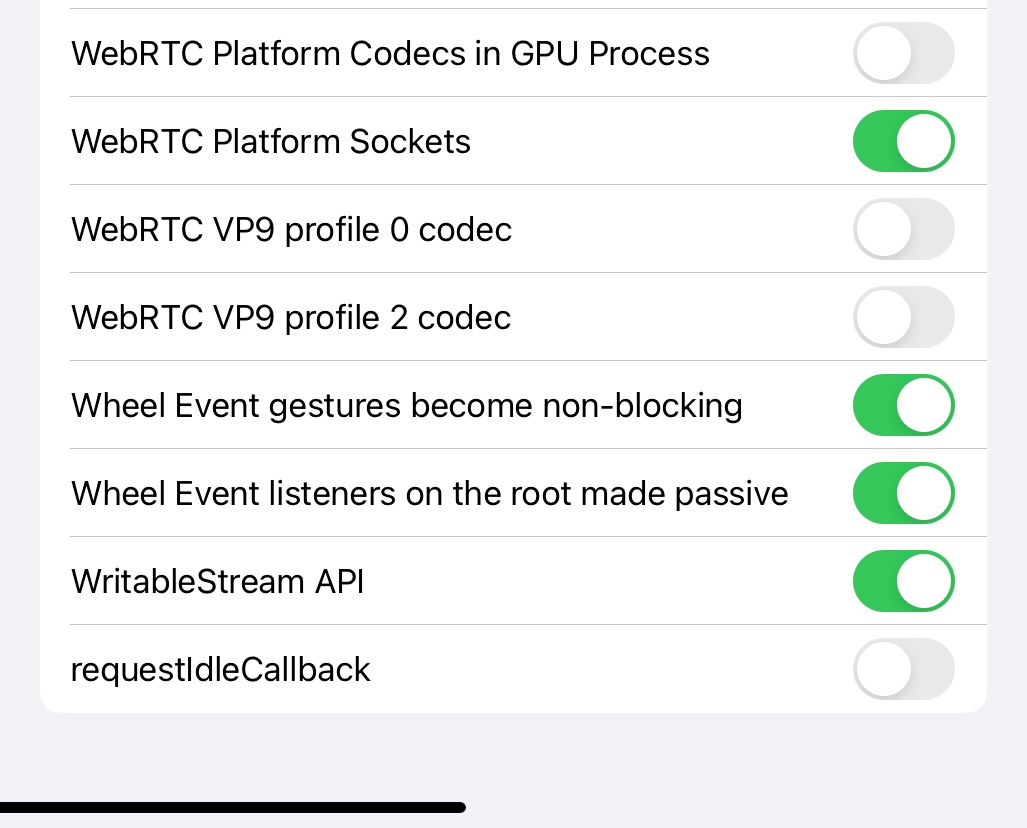Tap the "WebRTC Platform Codecs in GPU Process" label
This screenshot has width=1027, height=828.
390,54
